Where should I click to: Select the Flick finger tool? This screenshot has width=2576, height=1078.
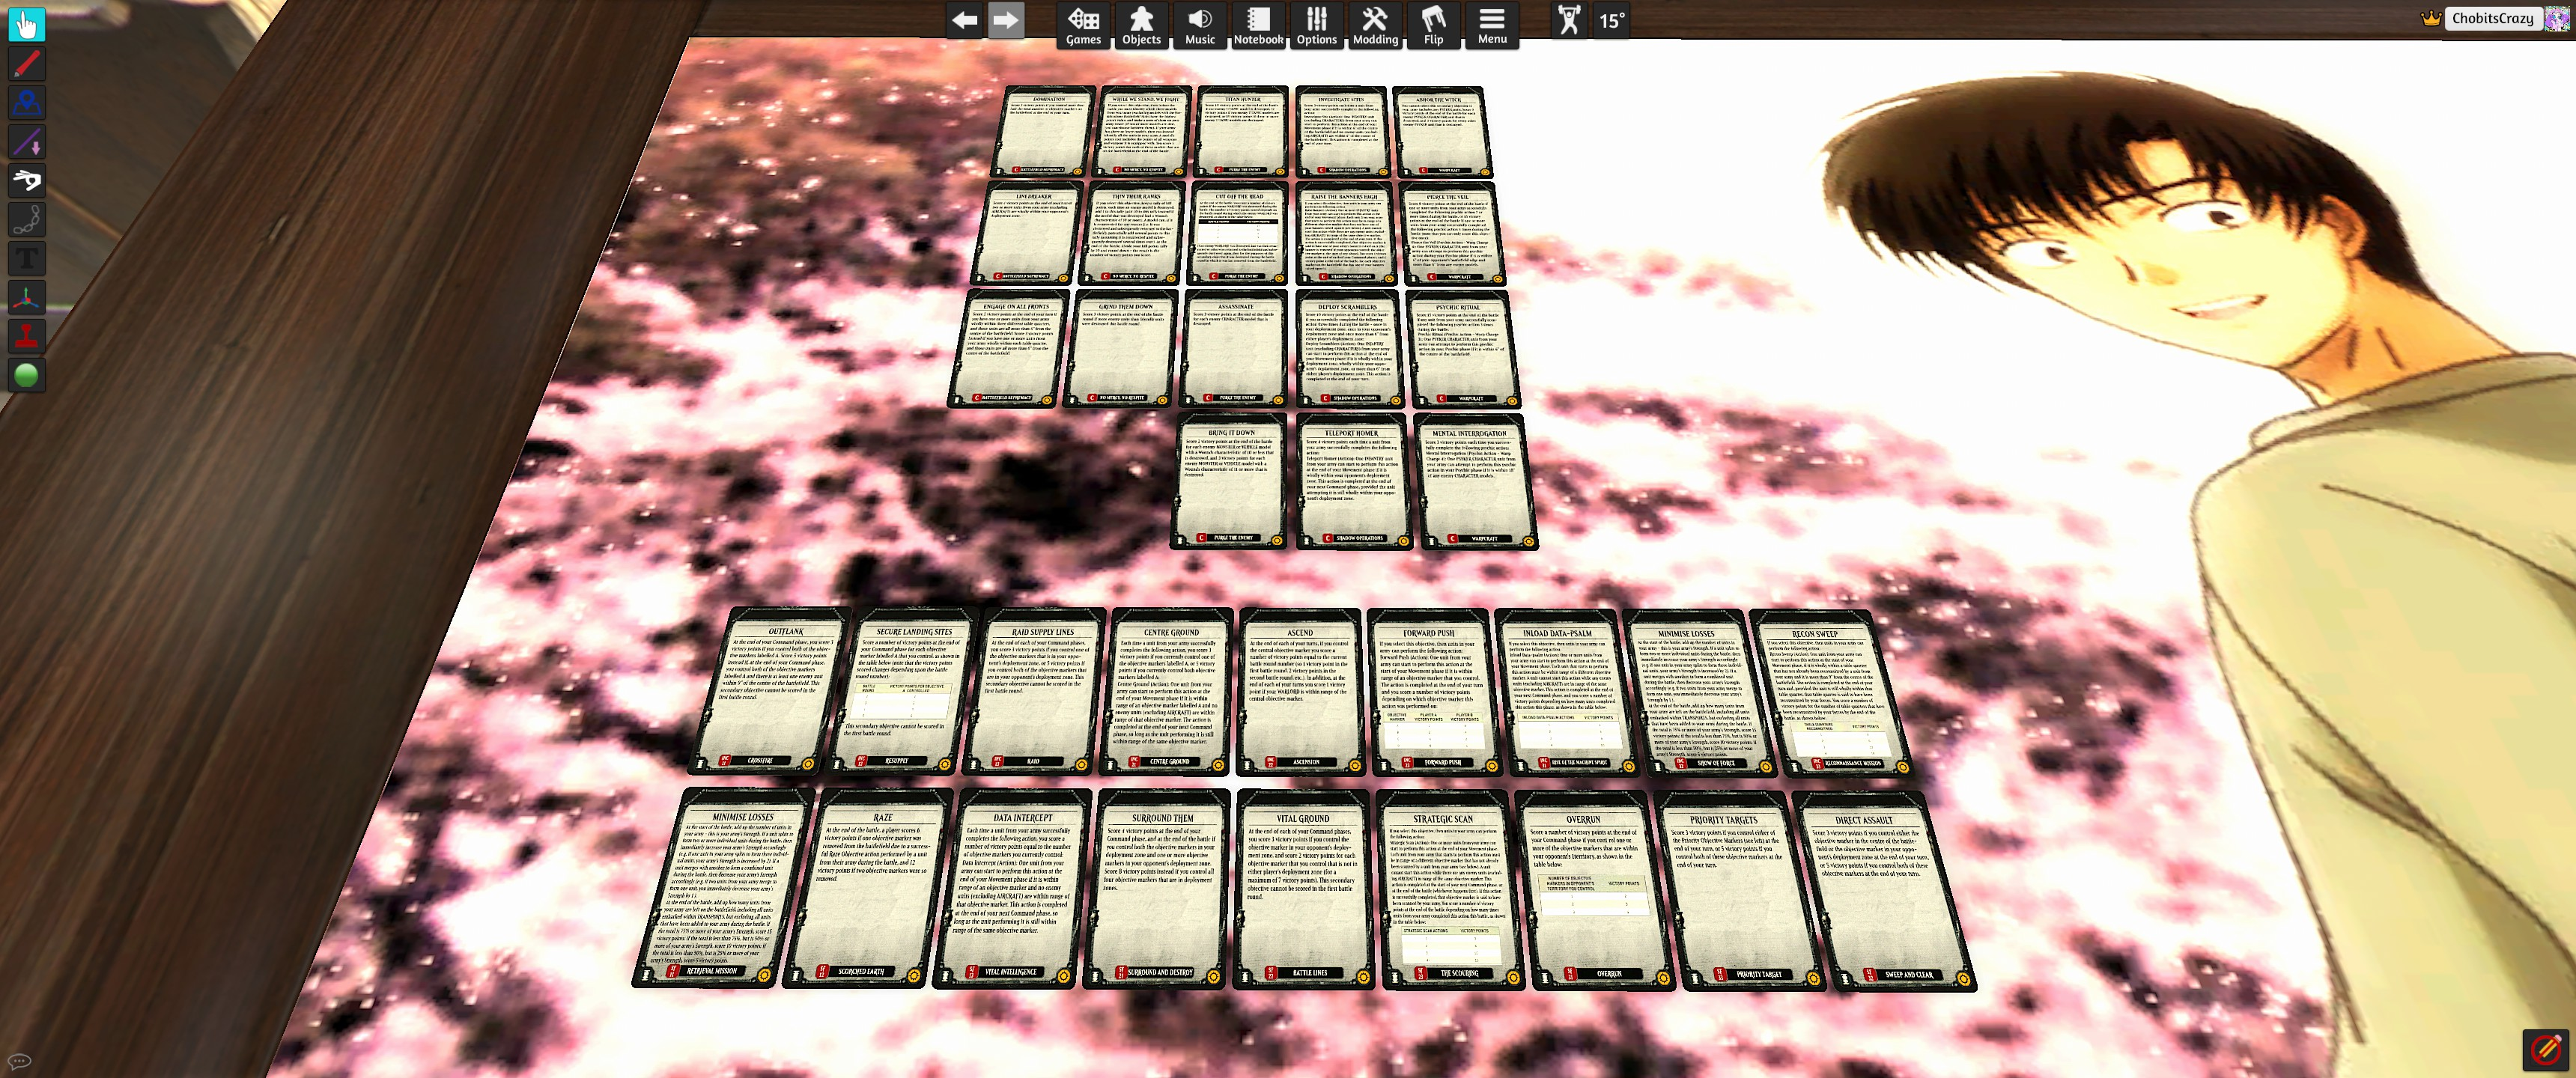[27, 181]
